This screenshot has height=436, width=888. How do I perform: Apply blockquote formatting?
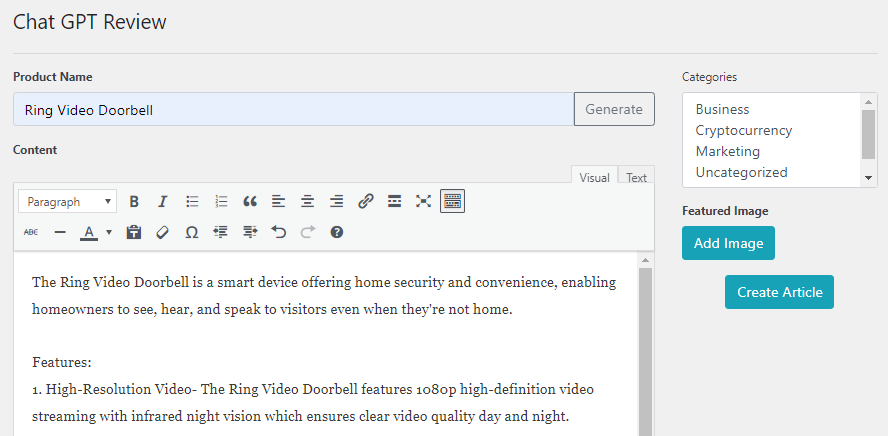point(250,201)
